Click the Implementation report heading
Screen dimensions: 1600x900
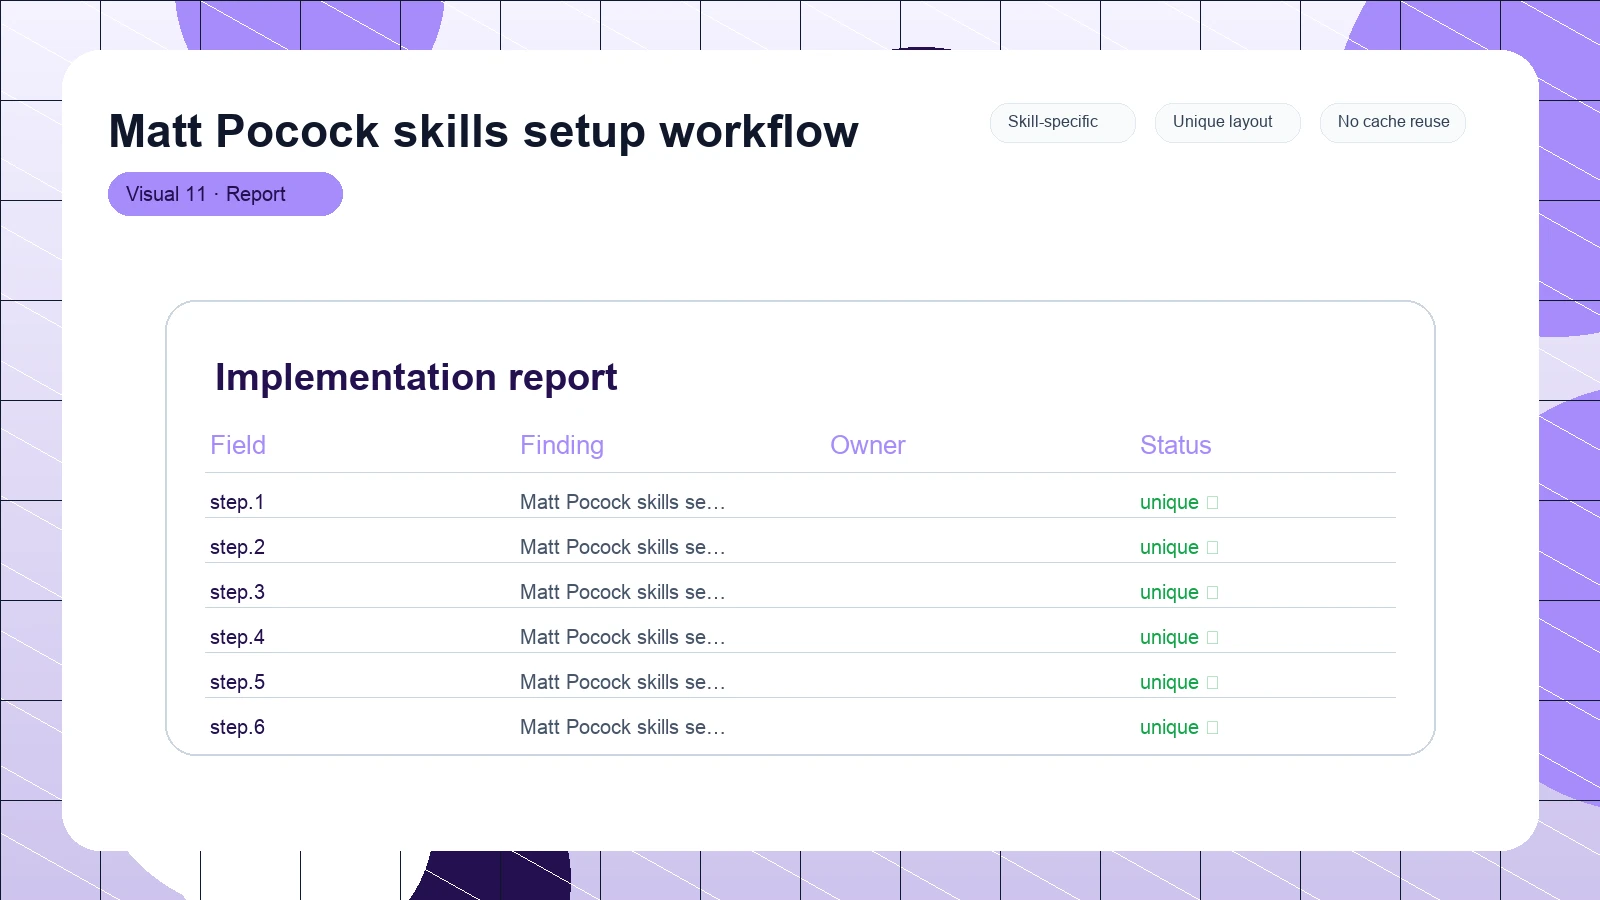click(416, 378)
